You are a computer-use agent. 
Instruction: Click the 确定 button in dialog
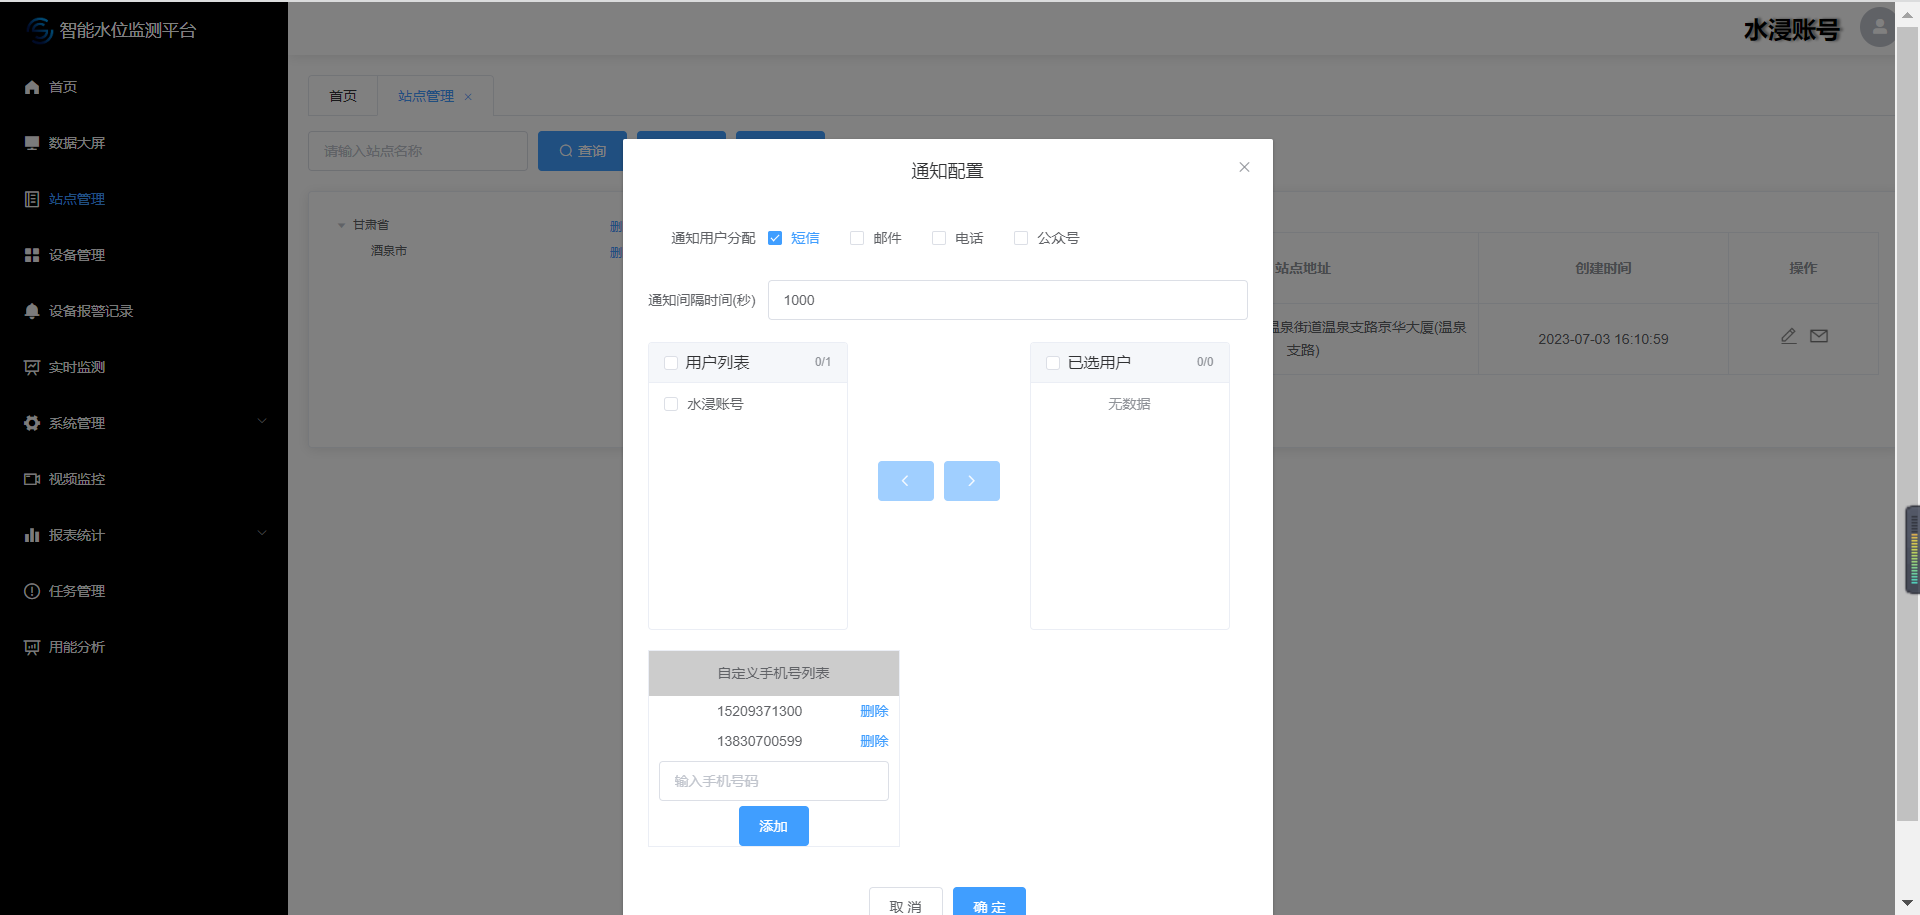(x=989, y=902)
